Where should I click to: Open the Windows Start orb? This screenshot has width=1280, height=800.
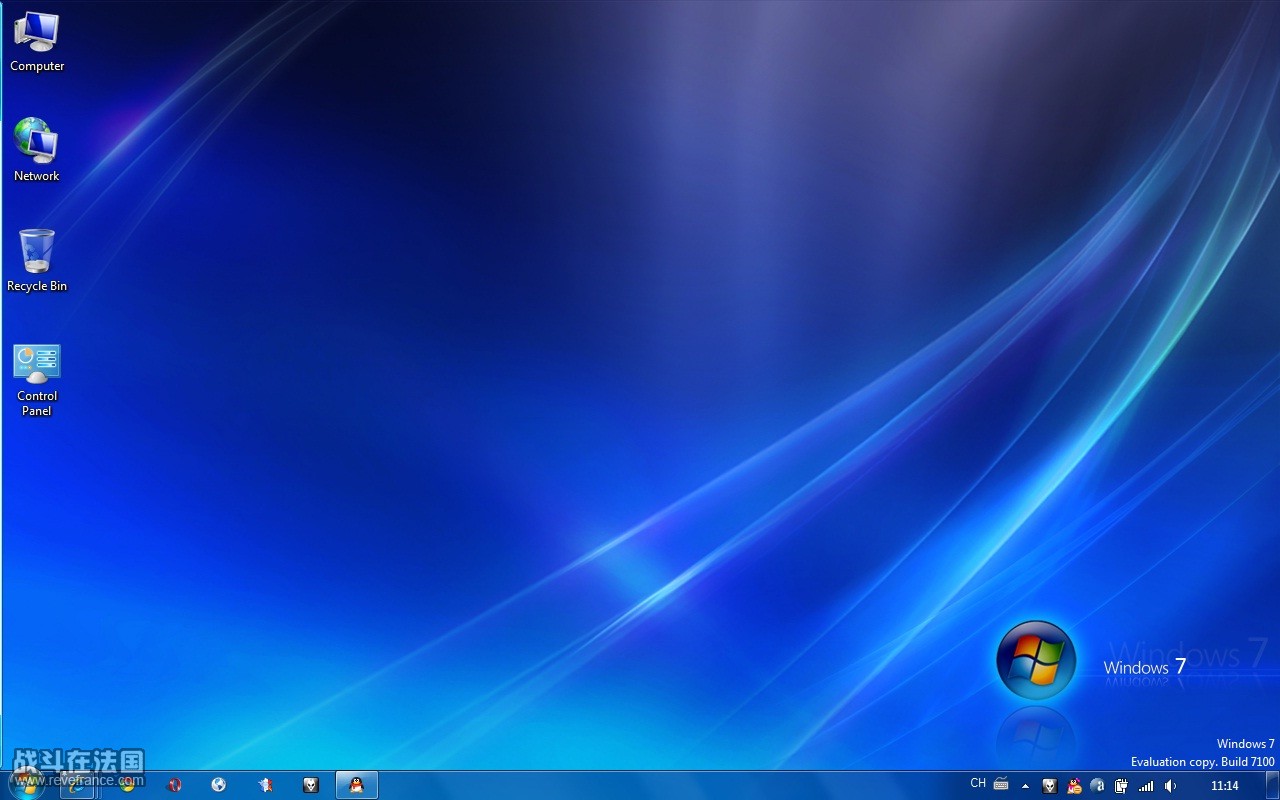27,785
